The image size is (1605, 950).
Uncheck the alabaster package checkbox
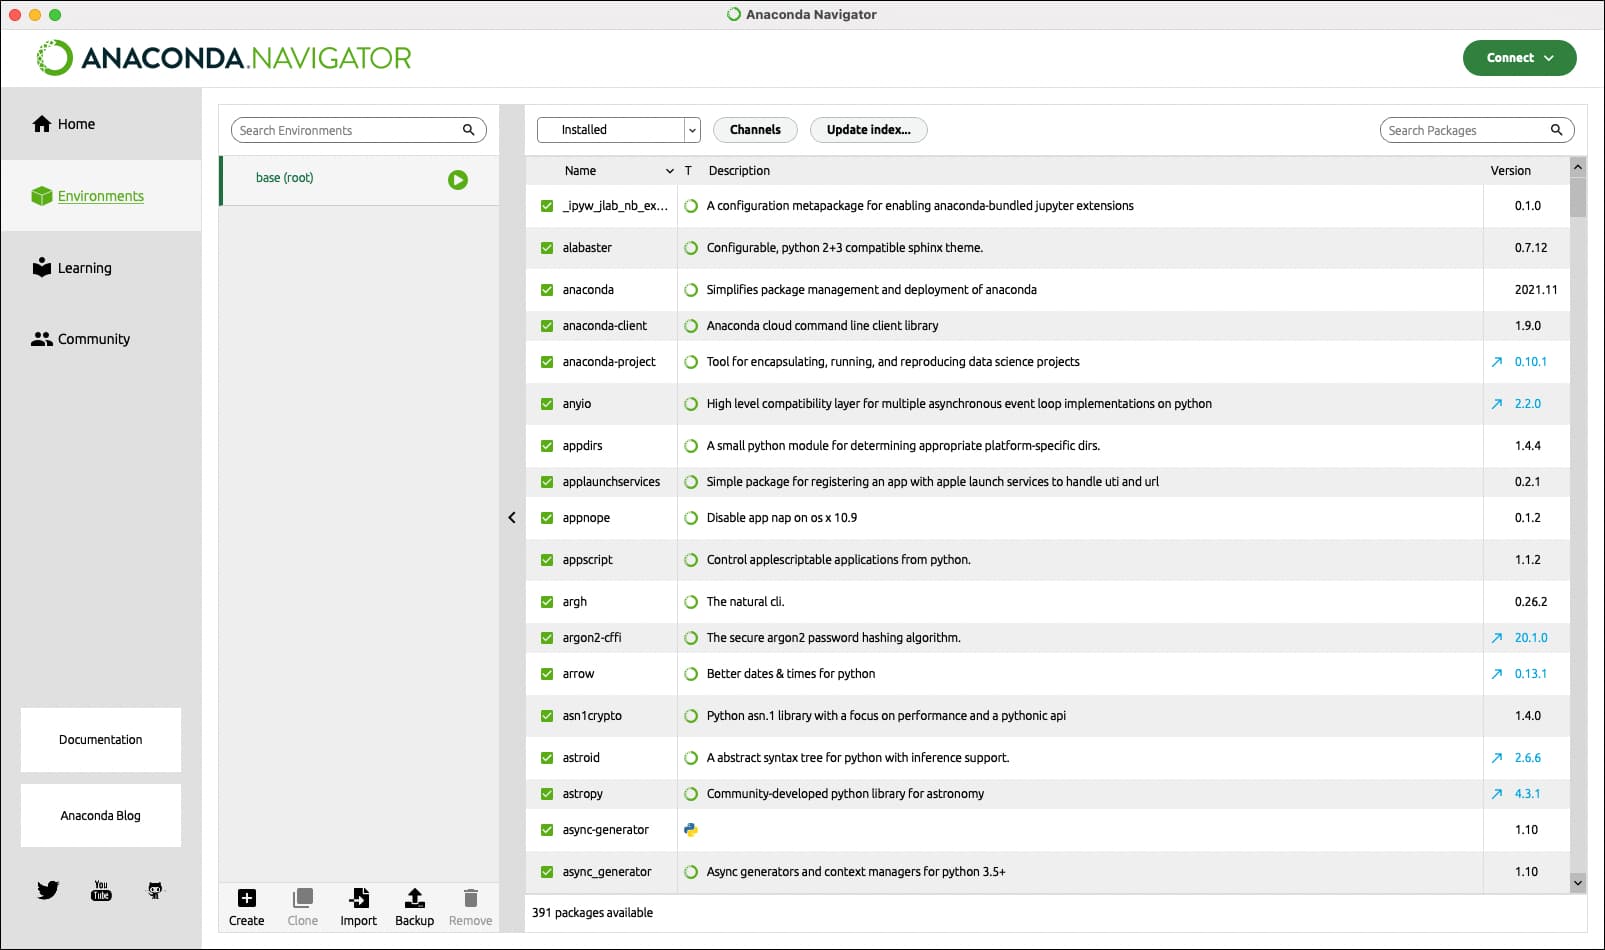(x=547, y=248)
